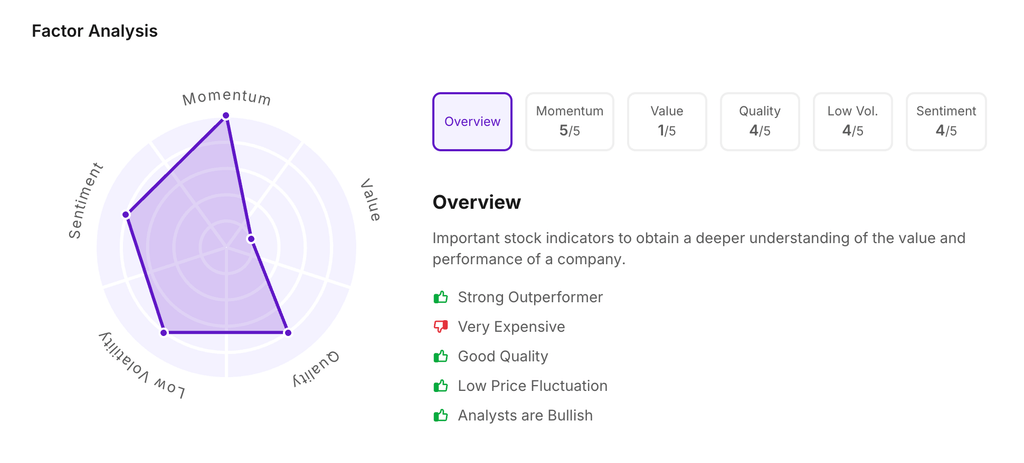The height and width of the screenshot is (463, 1024).
Task: Click the Quality vertex on the radar chart
Action: click(288, 332)
